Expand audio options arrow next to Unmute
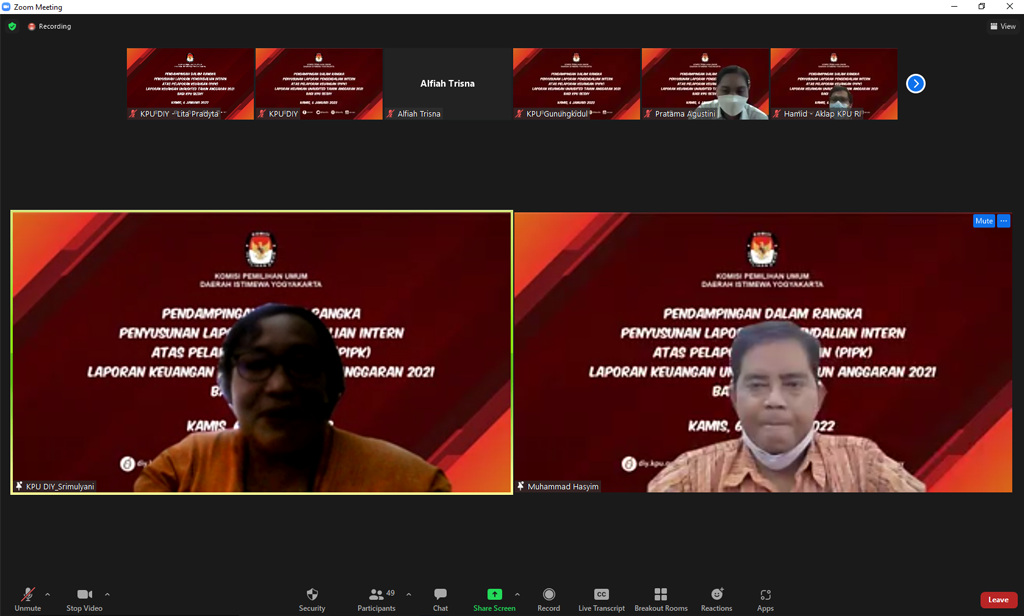 tap(47, 595)
